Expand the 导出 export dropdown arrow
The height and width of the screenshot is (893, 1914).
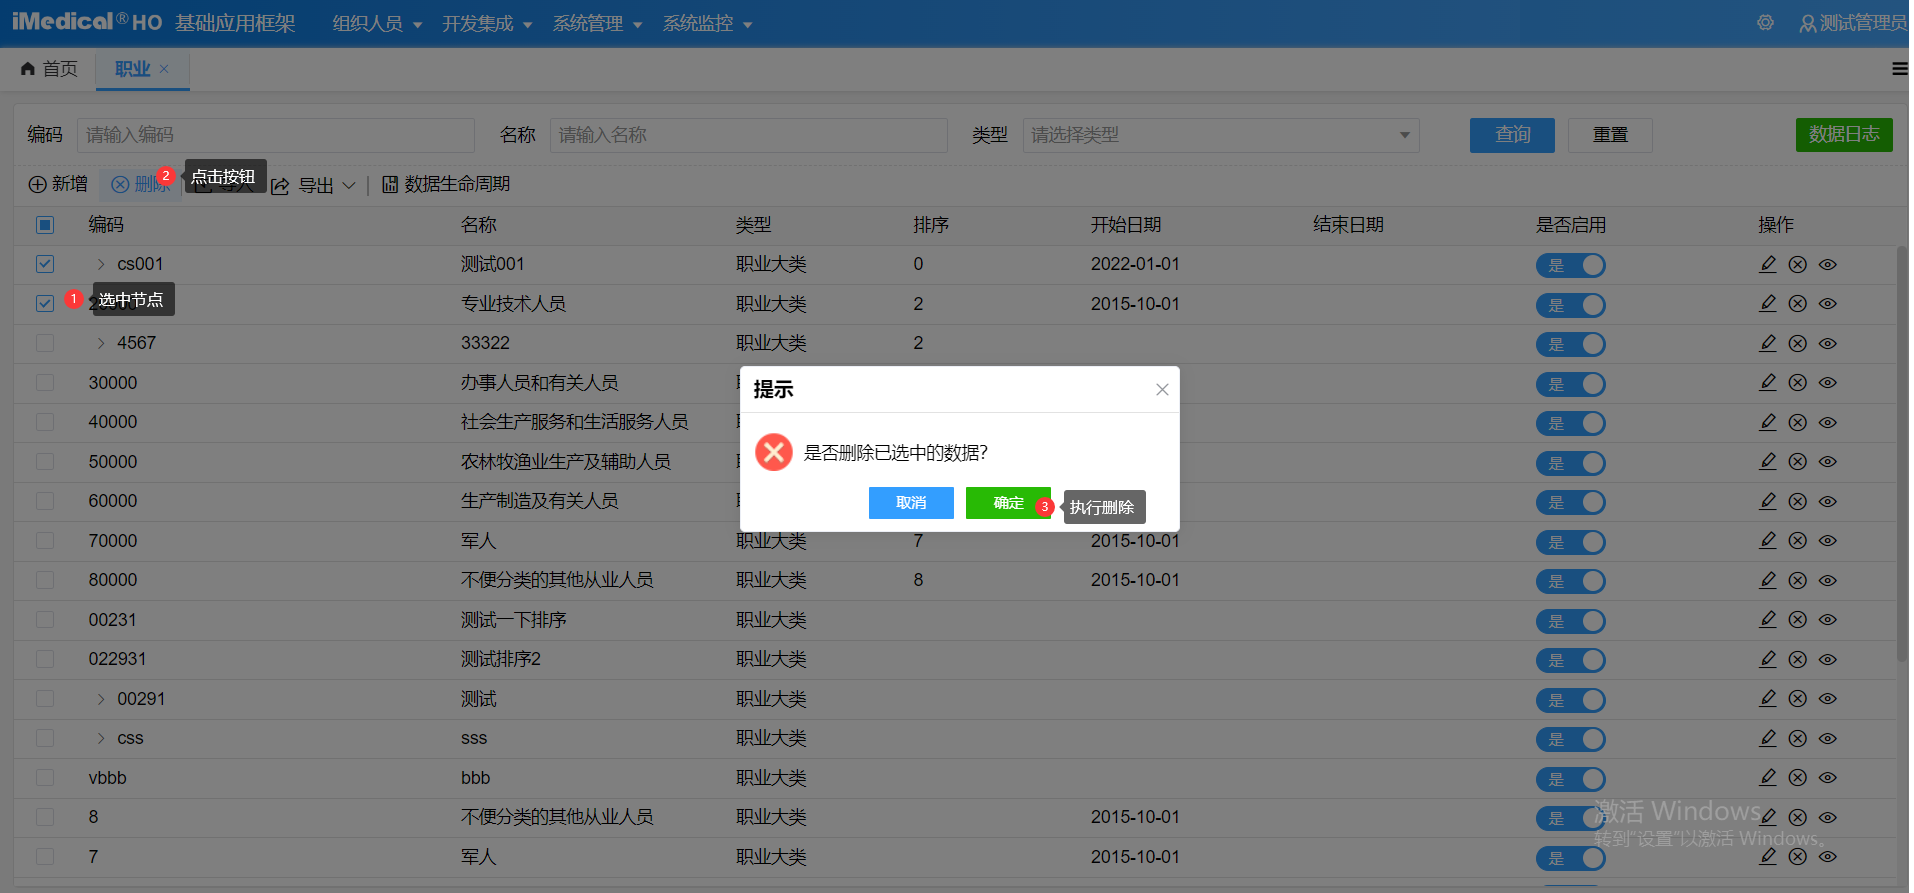point(349,185)
